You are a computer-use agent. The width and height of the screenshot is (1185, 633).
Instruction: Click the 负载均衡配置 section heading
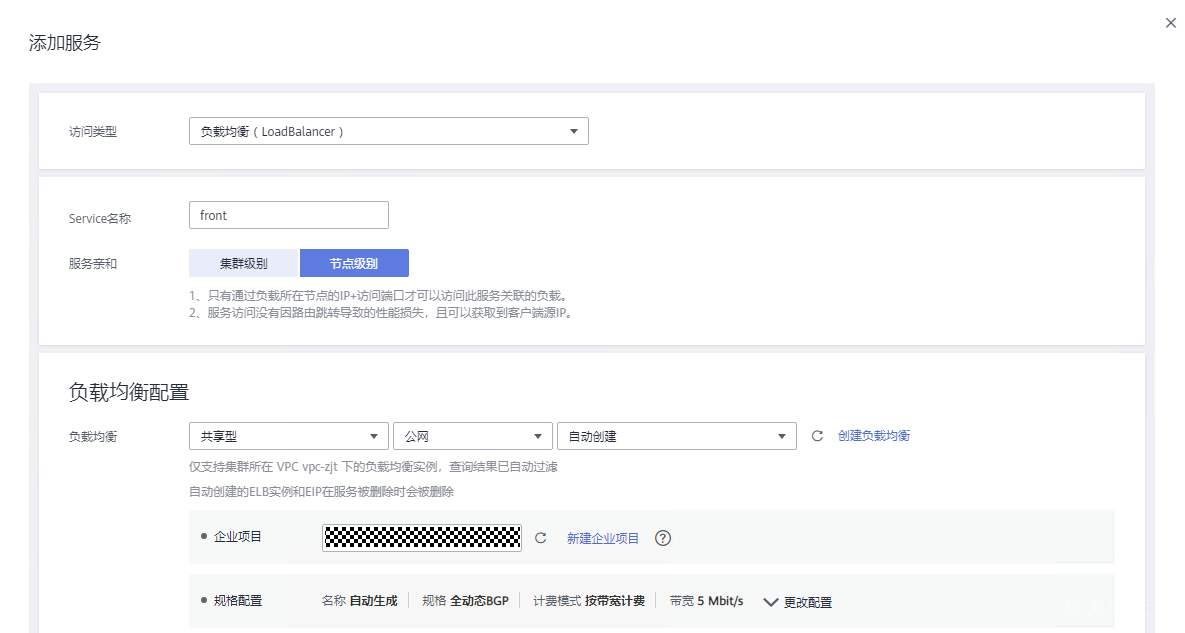[x=128, y=392]
